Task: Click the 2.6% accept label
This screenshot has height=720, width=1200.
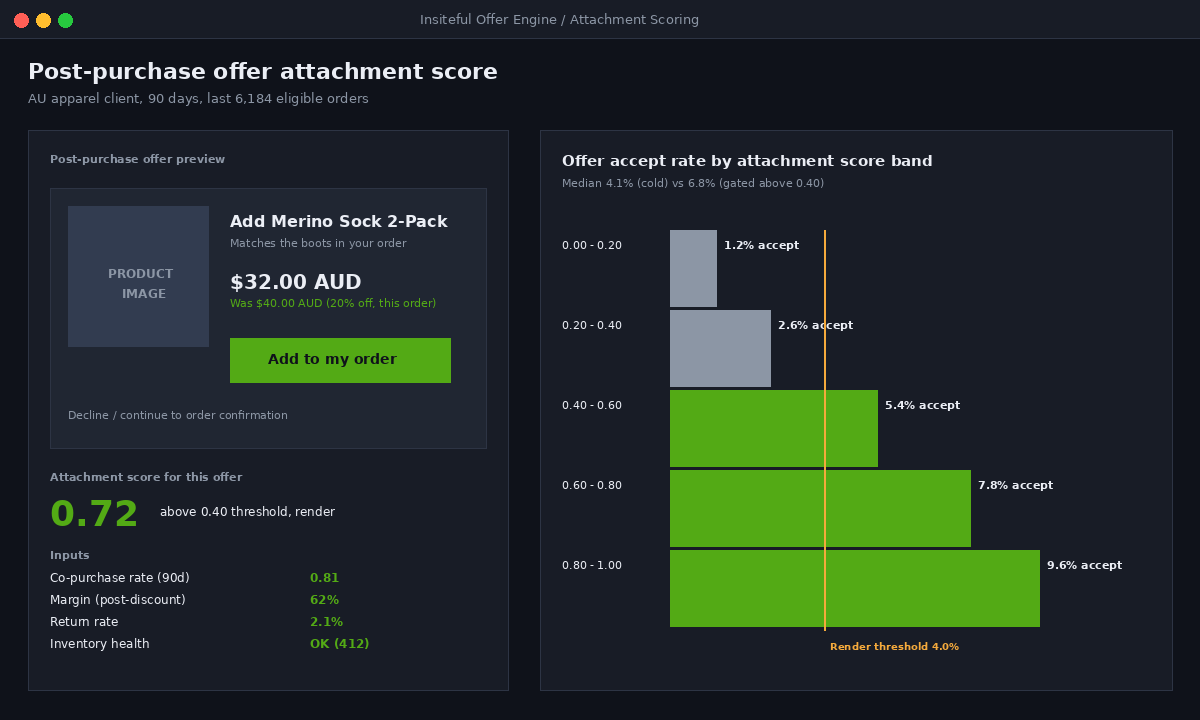Action: (x=815, y=325)
